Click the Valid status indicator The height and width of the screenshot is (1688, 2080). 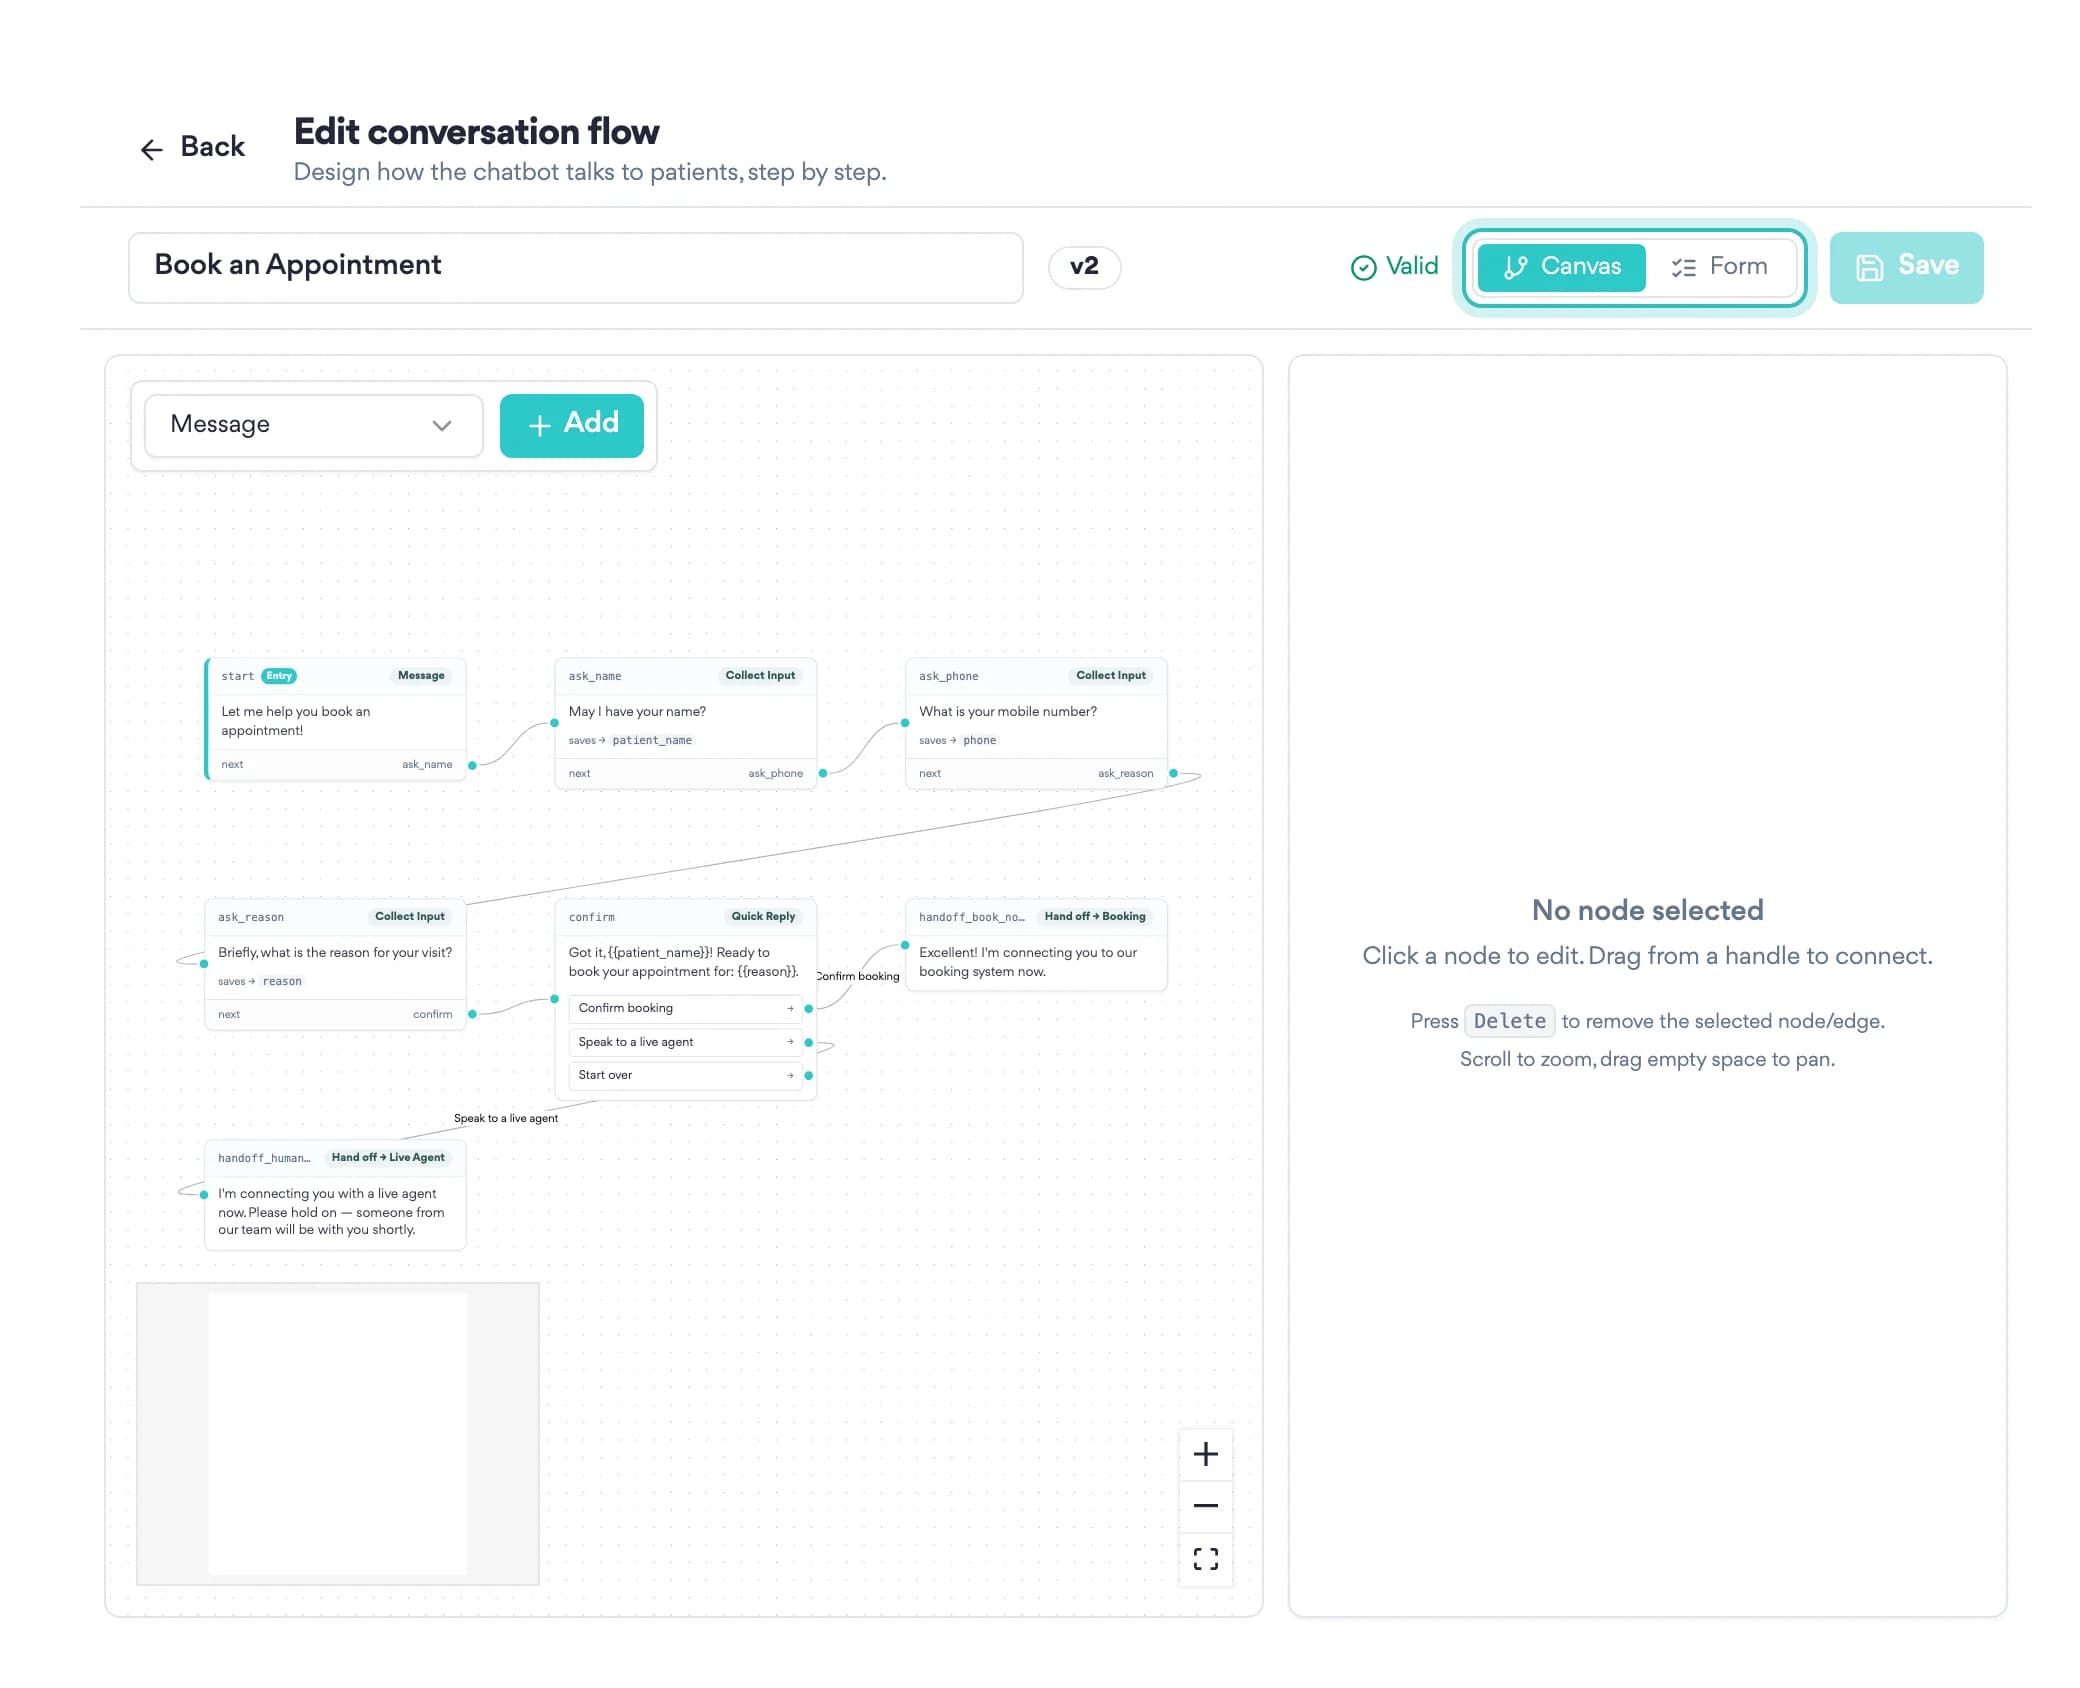[1394, 267]
